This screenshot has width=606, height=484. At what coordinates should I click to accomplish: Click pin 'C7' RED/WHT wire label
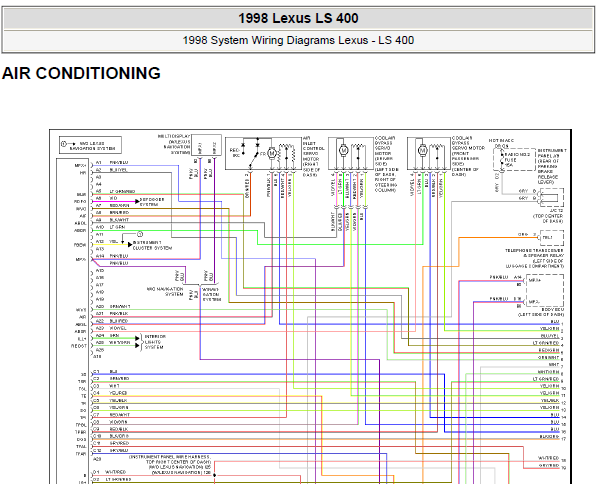pyautogui.click(x=119, y=414)
